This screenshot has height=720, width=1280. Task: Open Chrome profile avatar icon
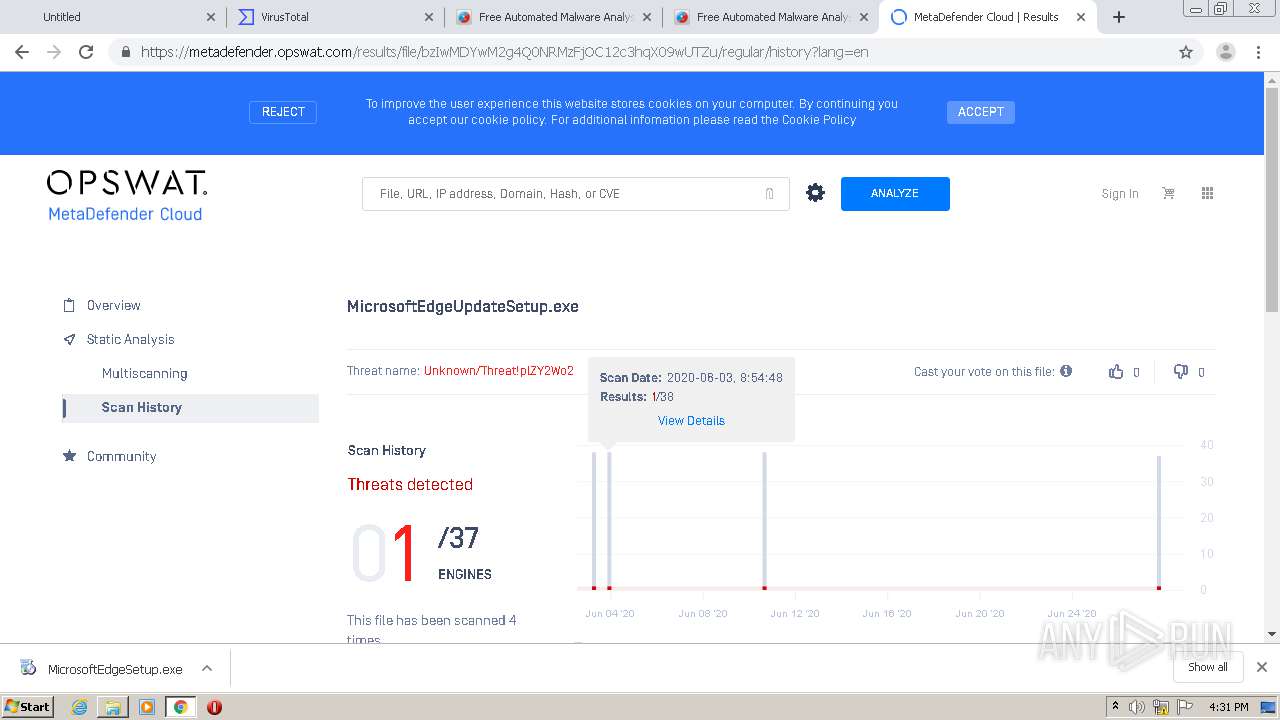1225,52
